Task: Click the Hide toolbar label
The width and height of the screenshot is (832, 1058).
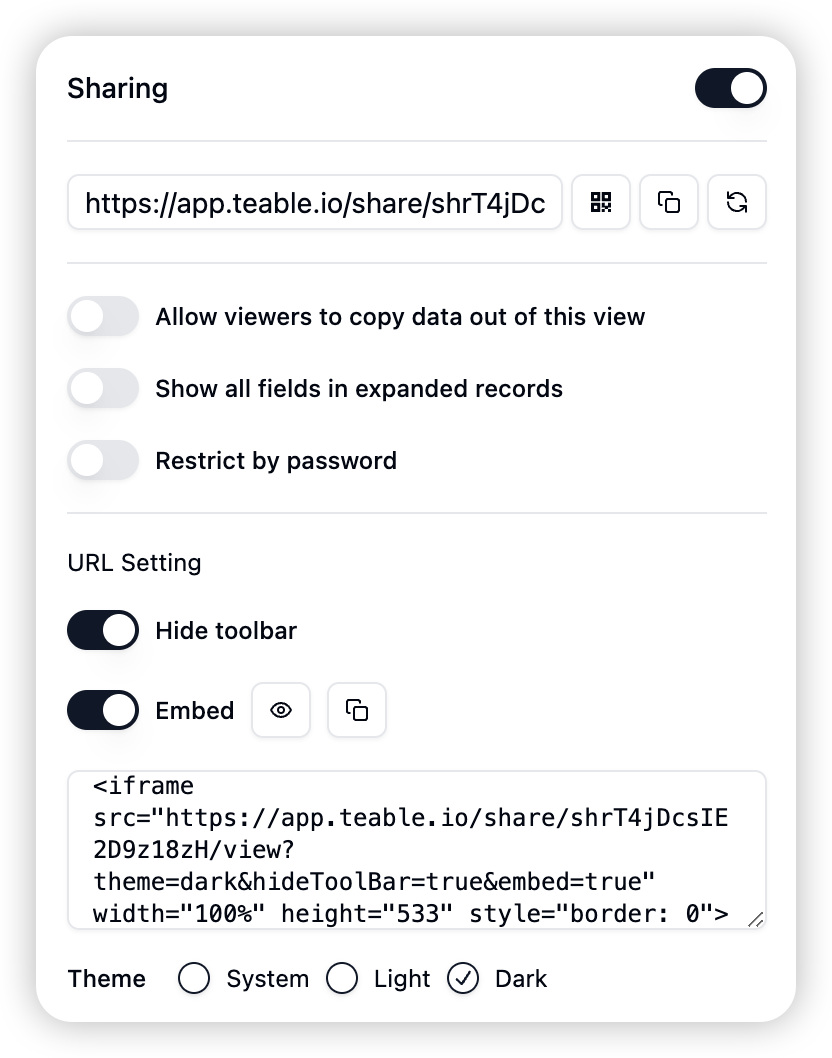Action: 226,630
